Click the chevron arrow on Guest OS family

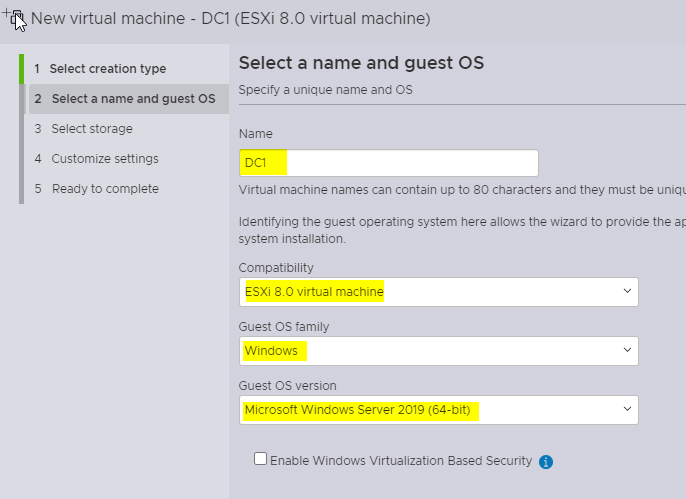627,351
